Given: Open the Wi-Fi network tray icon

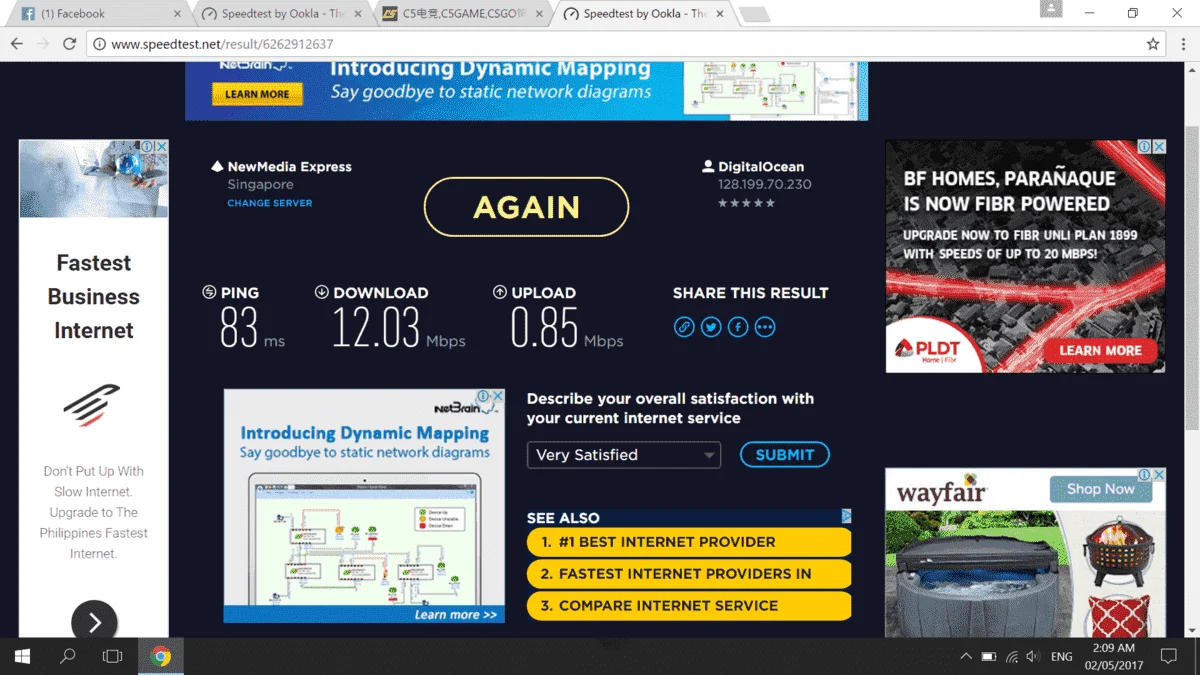Looking at the screenshot, I should (1011, 657).
